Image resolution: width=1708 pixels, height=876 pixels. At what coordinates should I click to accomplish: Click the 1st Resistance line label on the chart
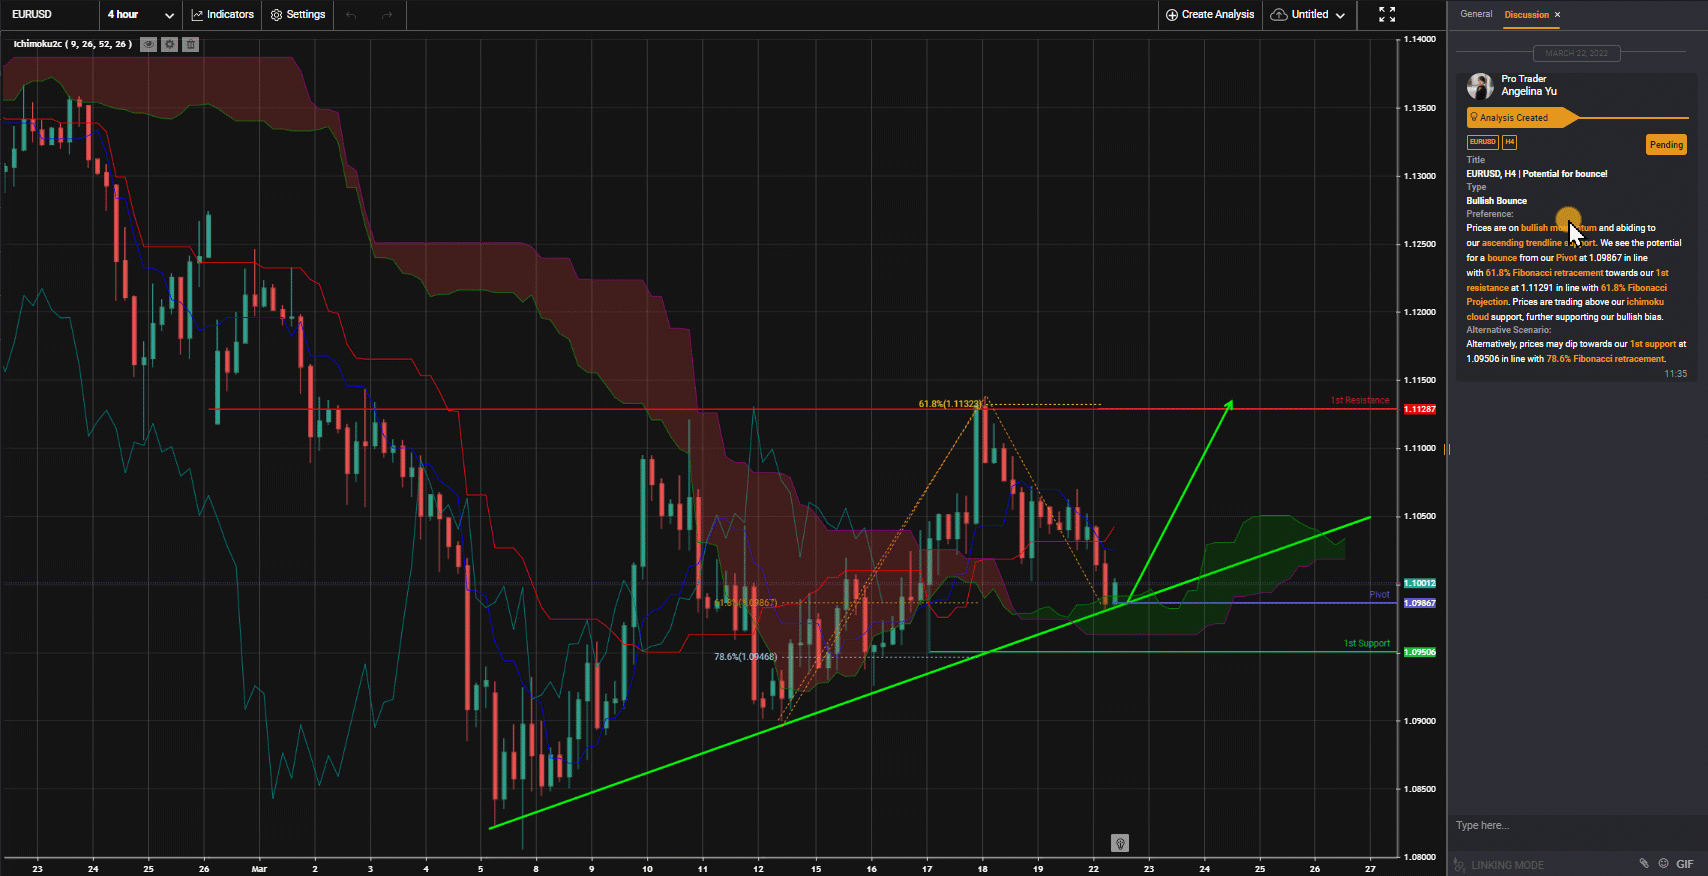pyautogui.click(x=1360, y=400)
